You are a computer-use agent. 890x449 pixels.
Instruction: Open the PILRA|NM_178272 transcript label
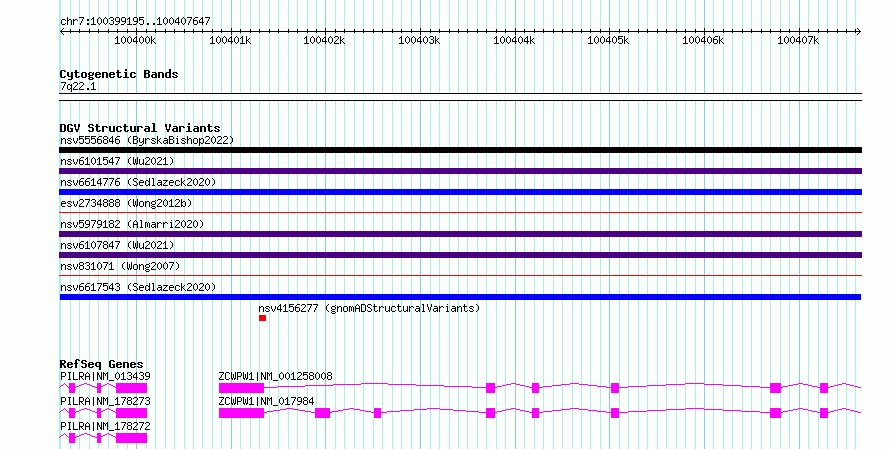click(105, 426)
